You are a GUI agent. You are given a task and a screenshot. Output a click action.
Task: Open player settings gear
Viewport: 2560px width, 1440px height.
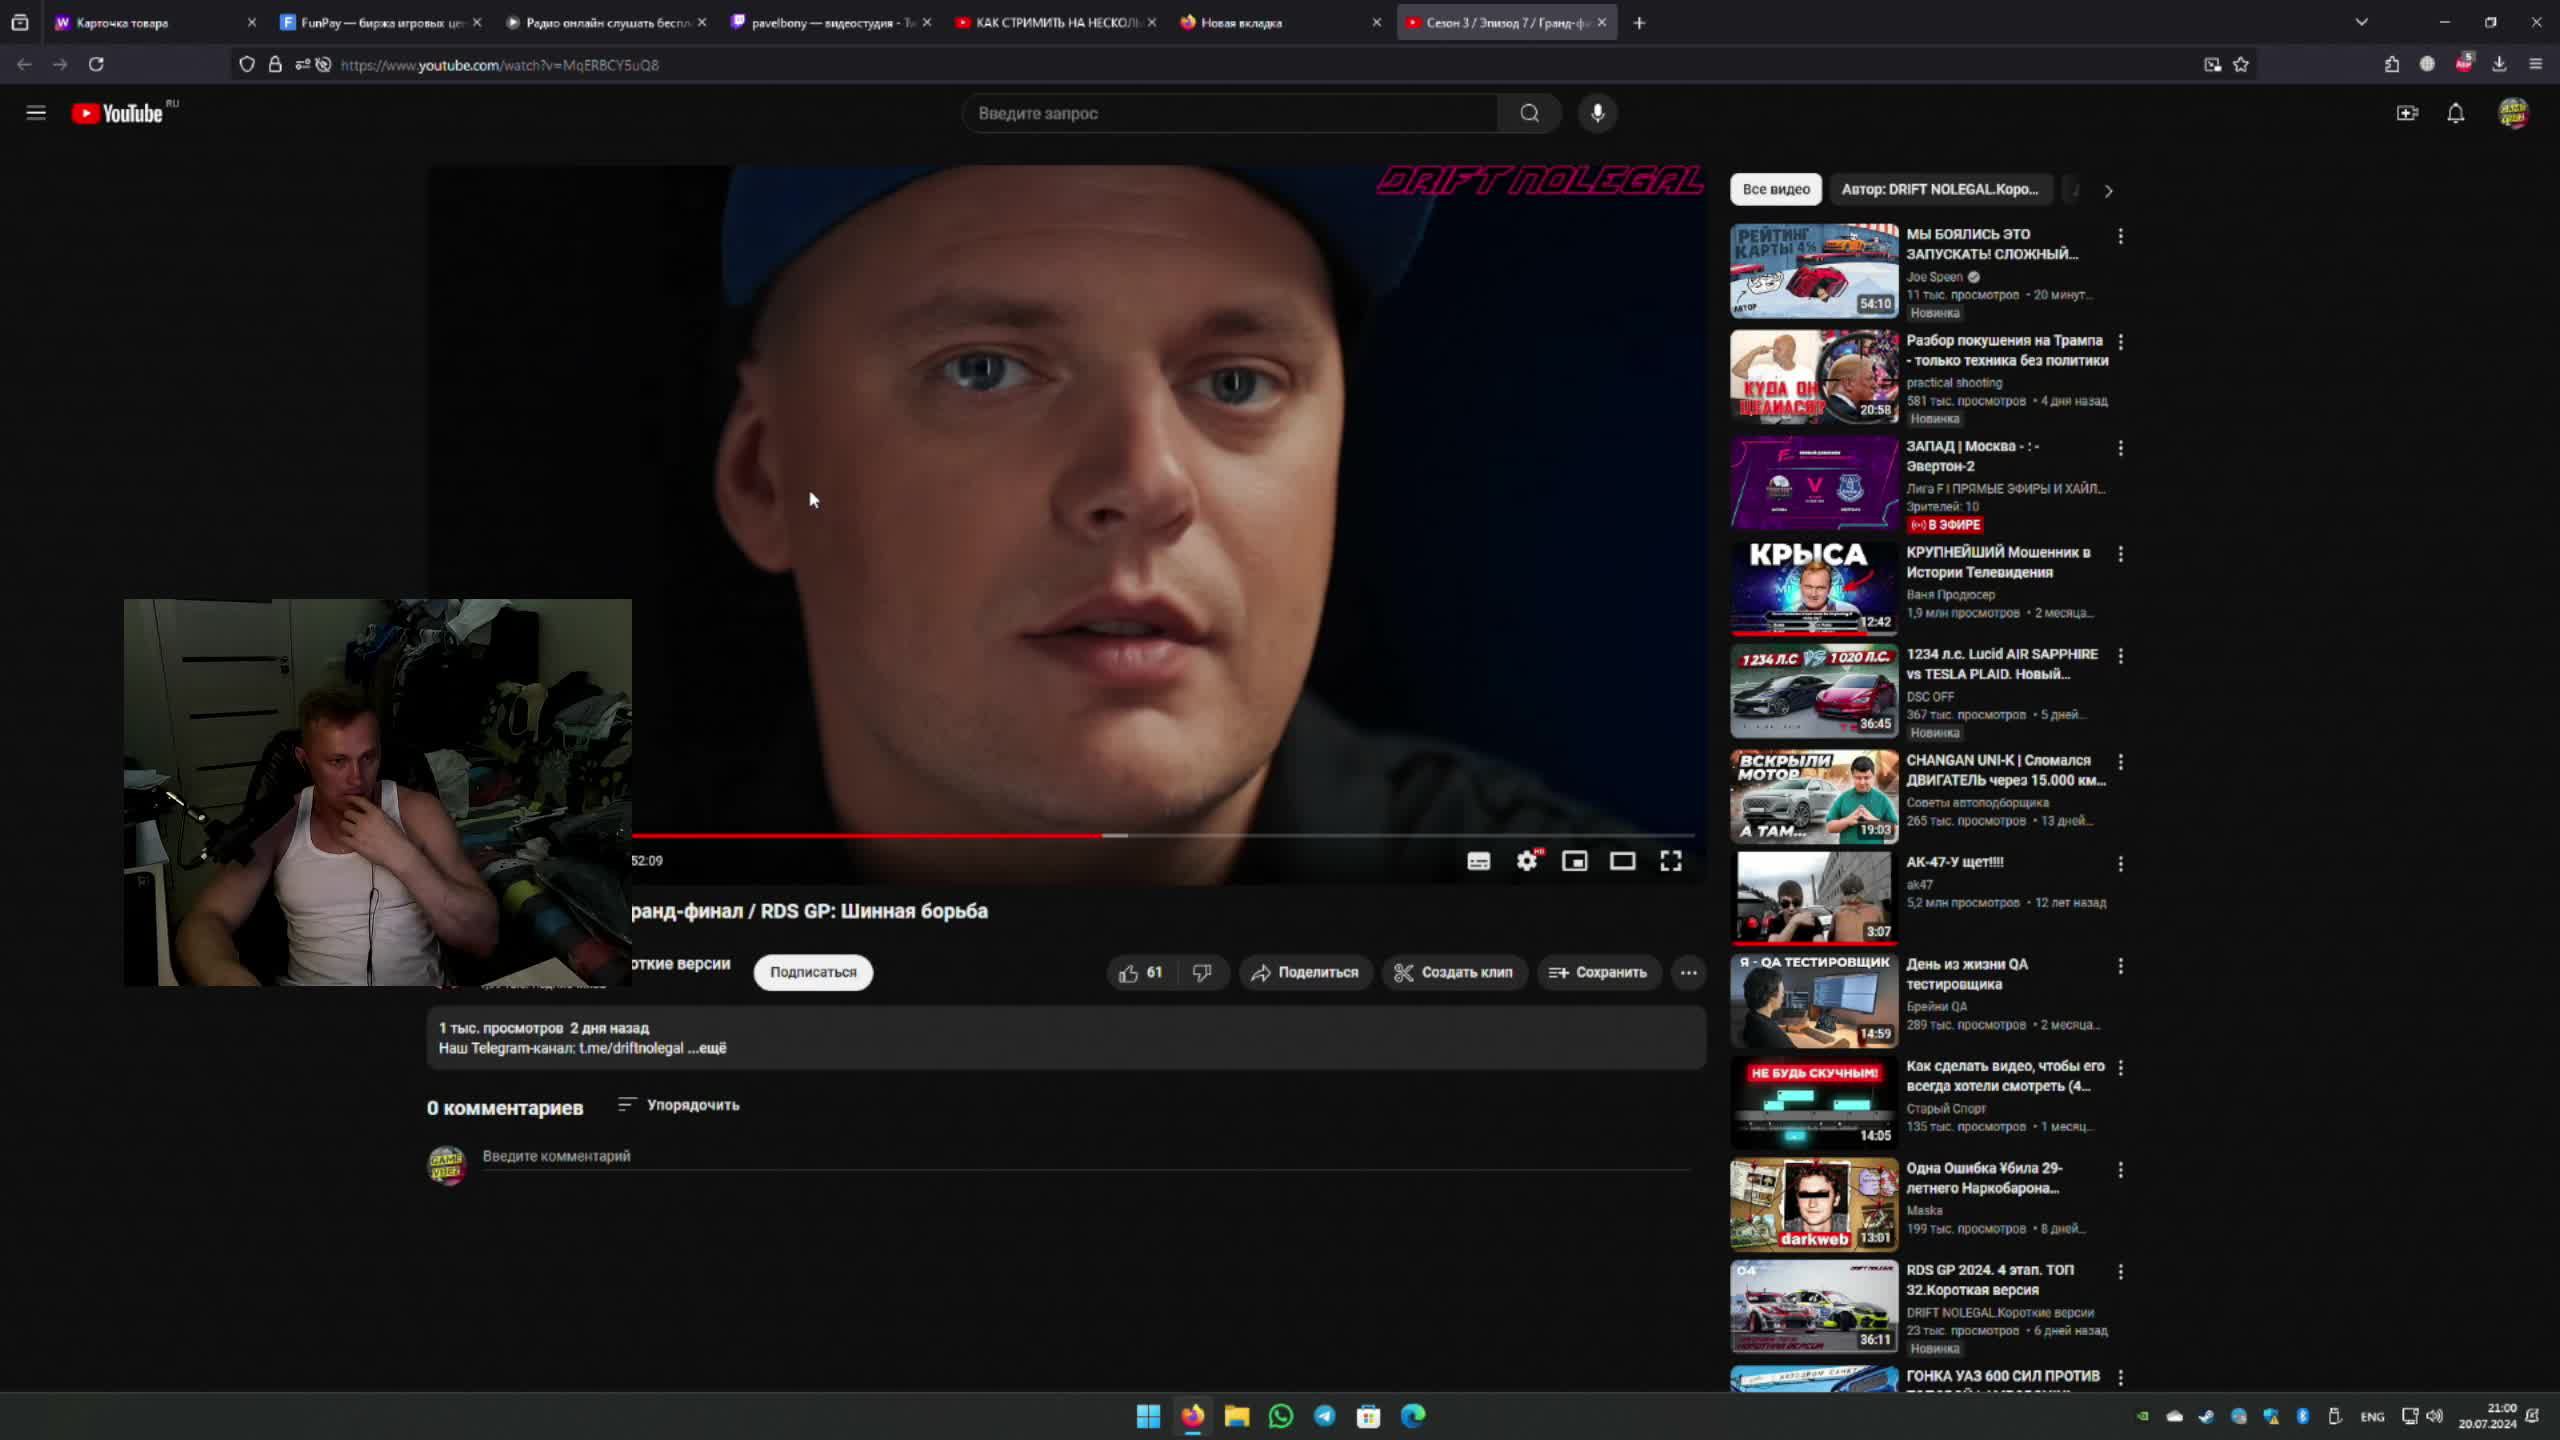pos(1526,861)
